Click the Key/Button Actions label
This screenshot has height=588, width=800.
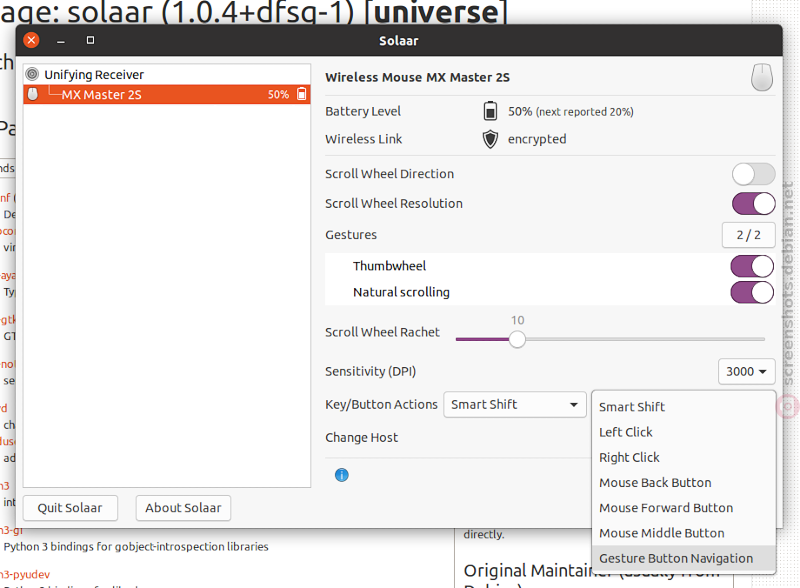point(381,405)
